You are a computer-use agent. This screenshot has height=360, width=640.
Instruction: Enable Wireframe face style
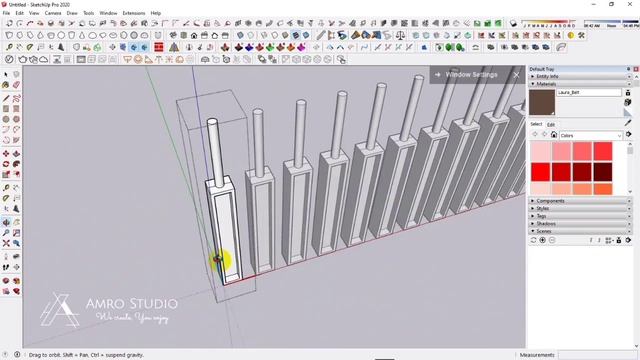tap(265, 36)
